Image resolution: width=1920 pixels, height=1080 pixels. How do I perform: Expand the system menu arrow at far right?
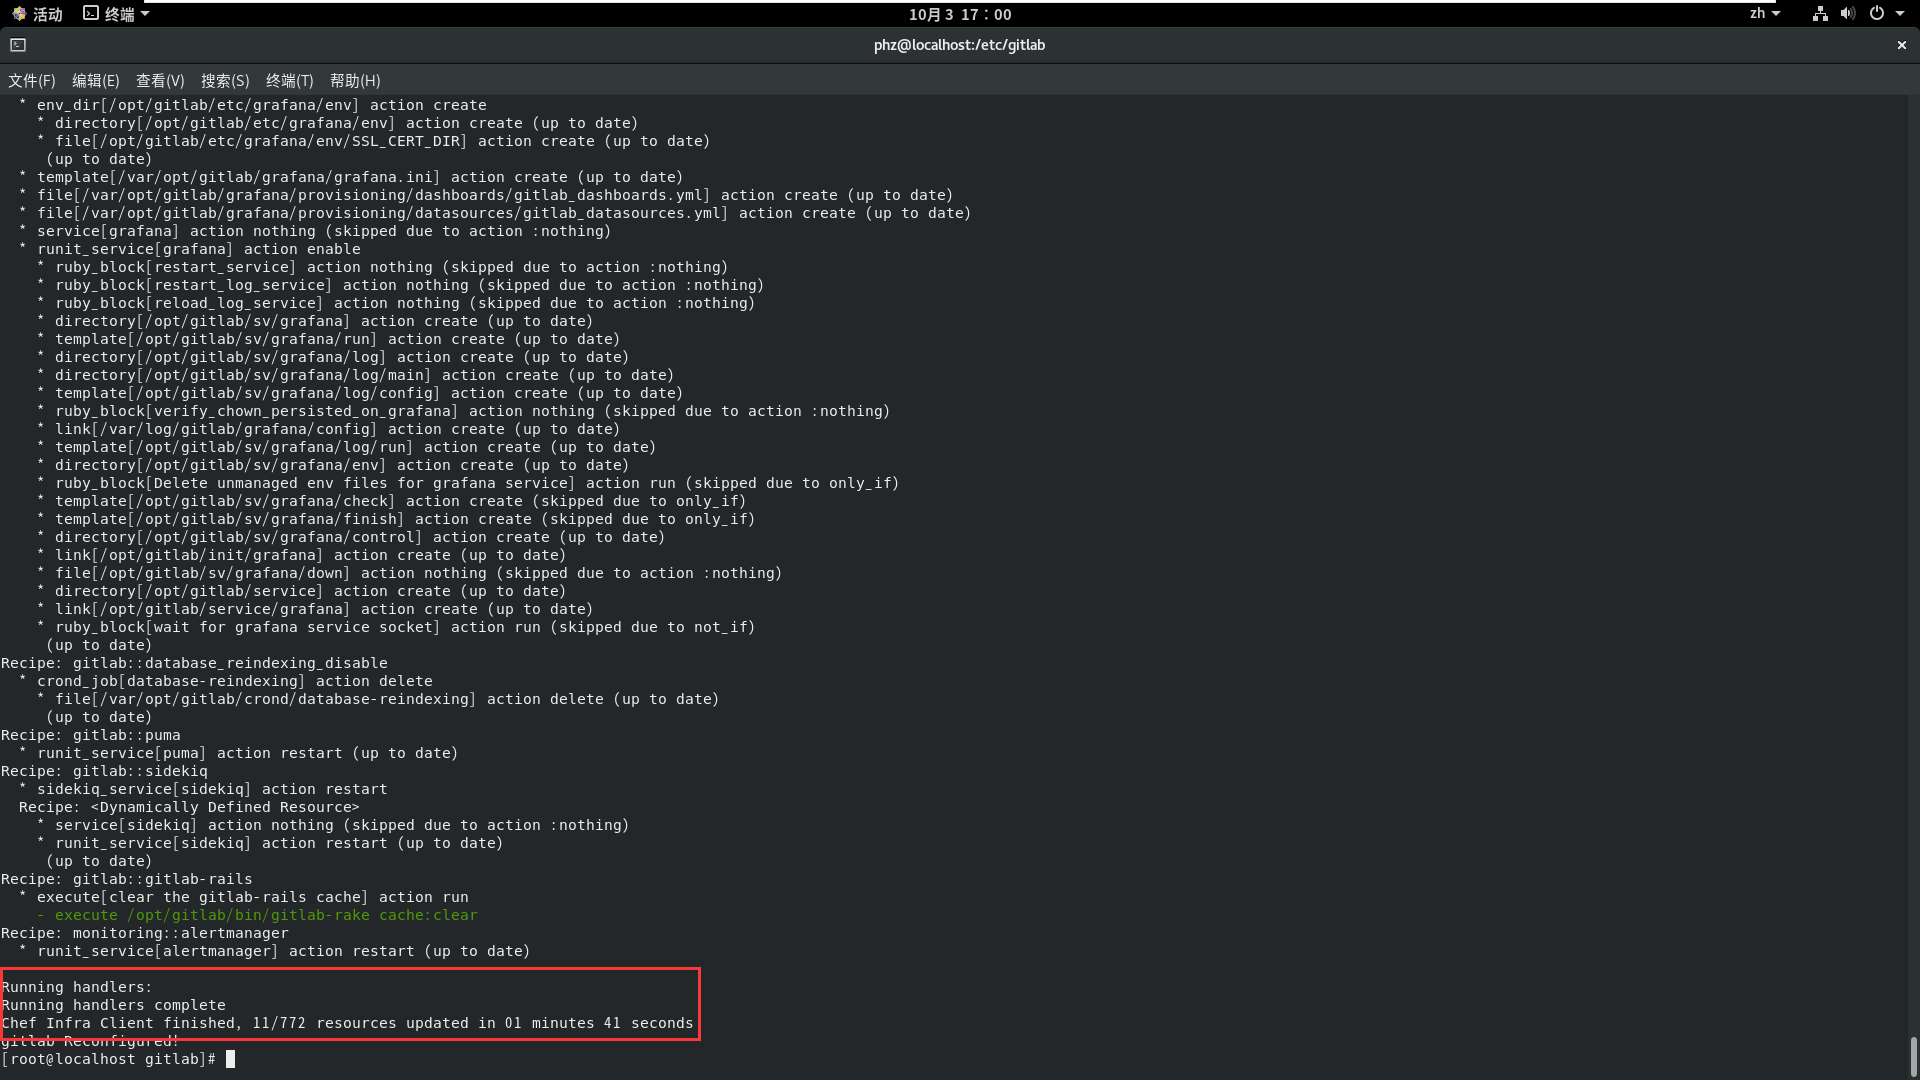(1900, 14)
